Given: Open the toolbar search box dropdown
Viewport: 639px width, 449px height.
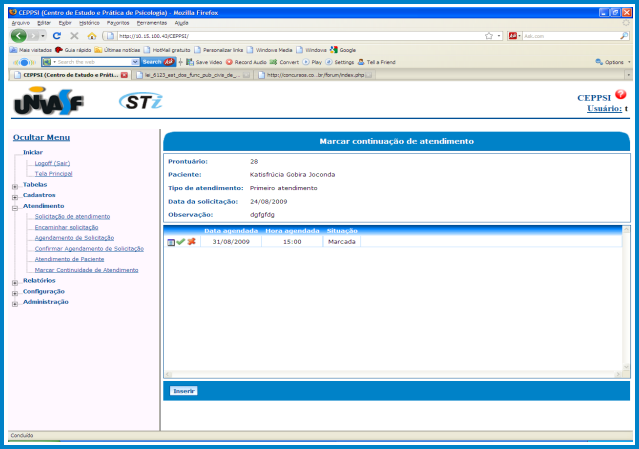Looking at the screenshot, I should tap(135, 62).
